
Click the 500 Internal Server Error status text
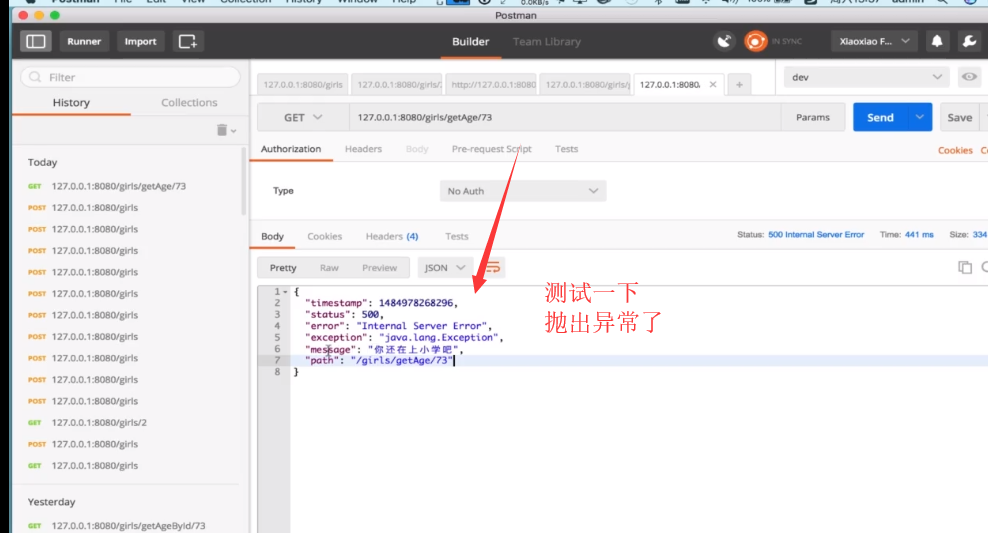(x=816, y=234)
